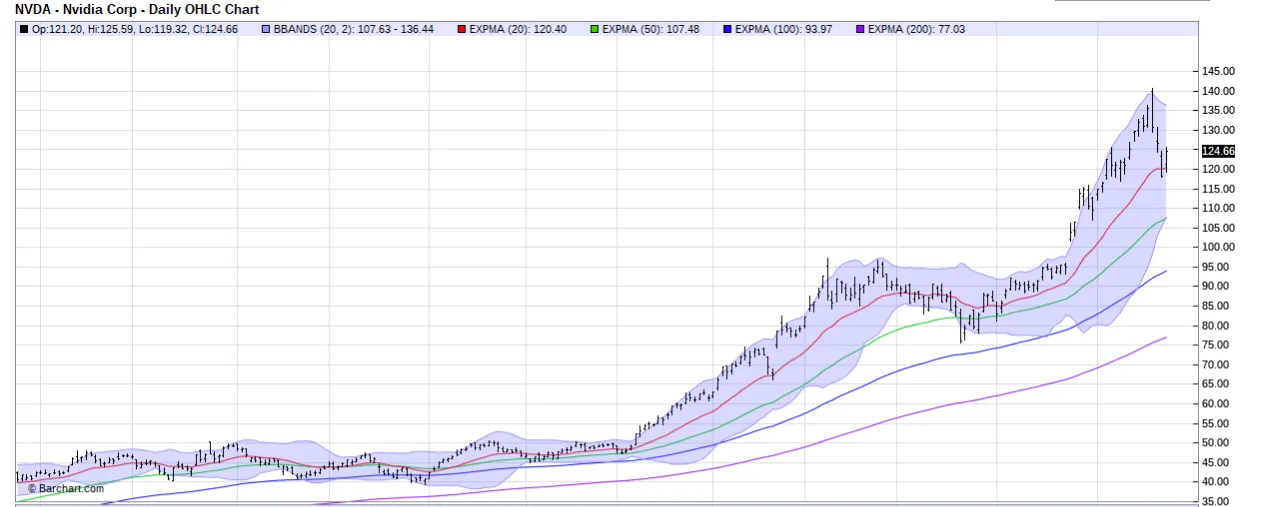Click the EXPMA (20): 120.40 label
1280x507 pixels.
pyautogui.click(x=518, y=29)
